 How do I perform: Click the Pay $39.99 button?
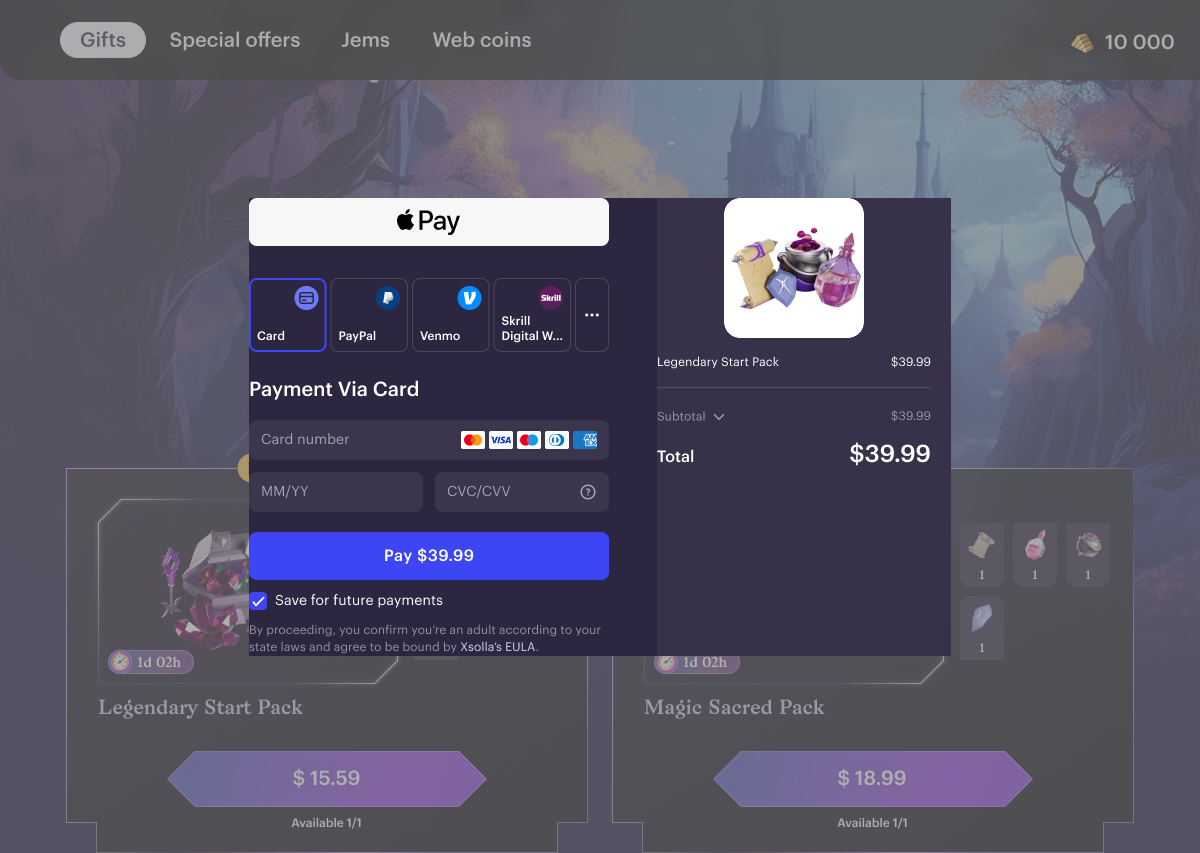pyautogui.click(x=429, y=556)
